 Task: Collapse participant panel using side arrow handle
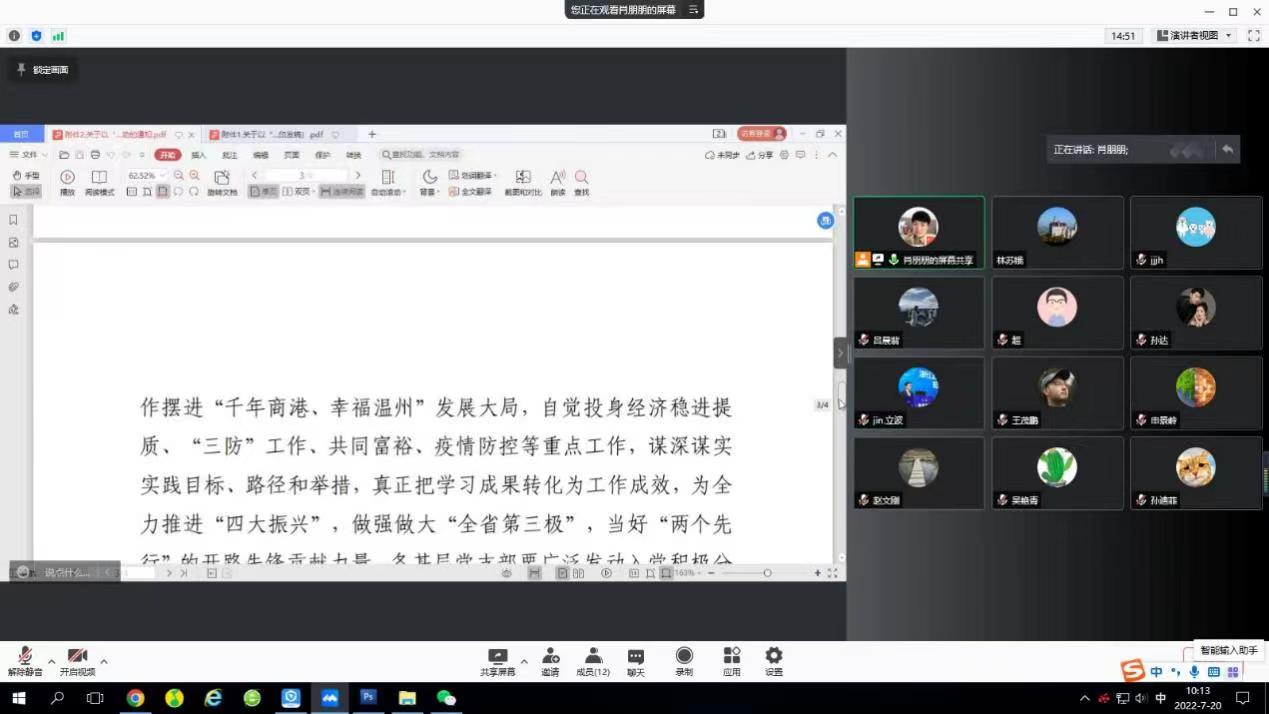840,353
